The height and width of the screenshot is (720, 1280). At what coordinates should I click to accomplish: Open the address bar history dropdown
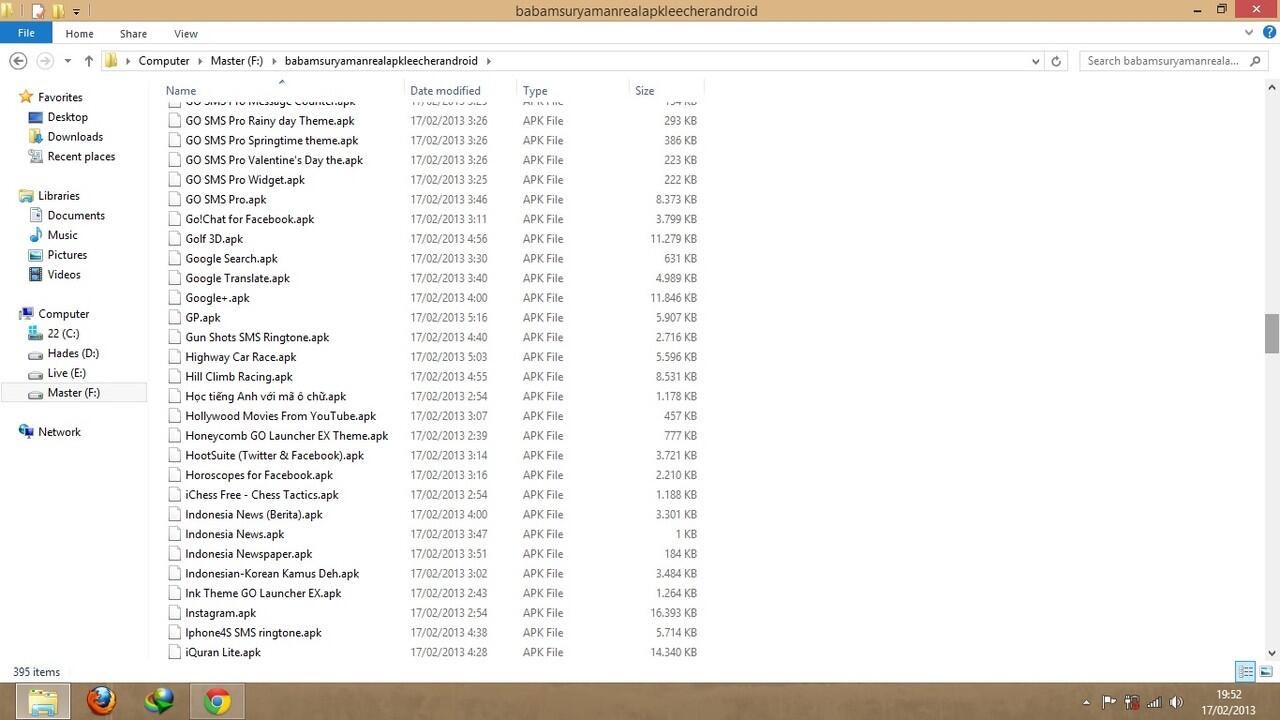click(x=1035, y=61)
